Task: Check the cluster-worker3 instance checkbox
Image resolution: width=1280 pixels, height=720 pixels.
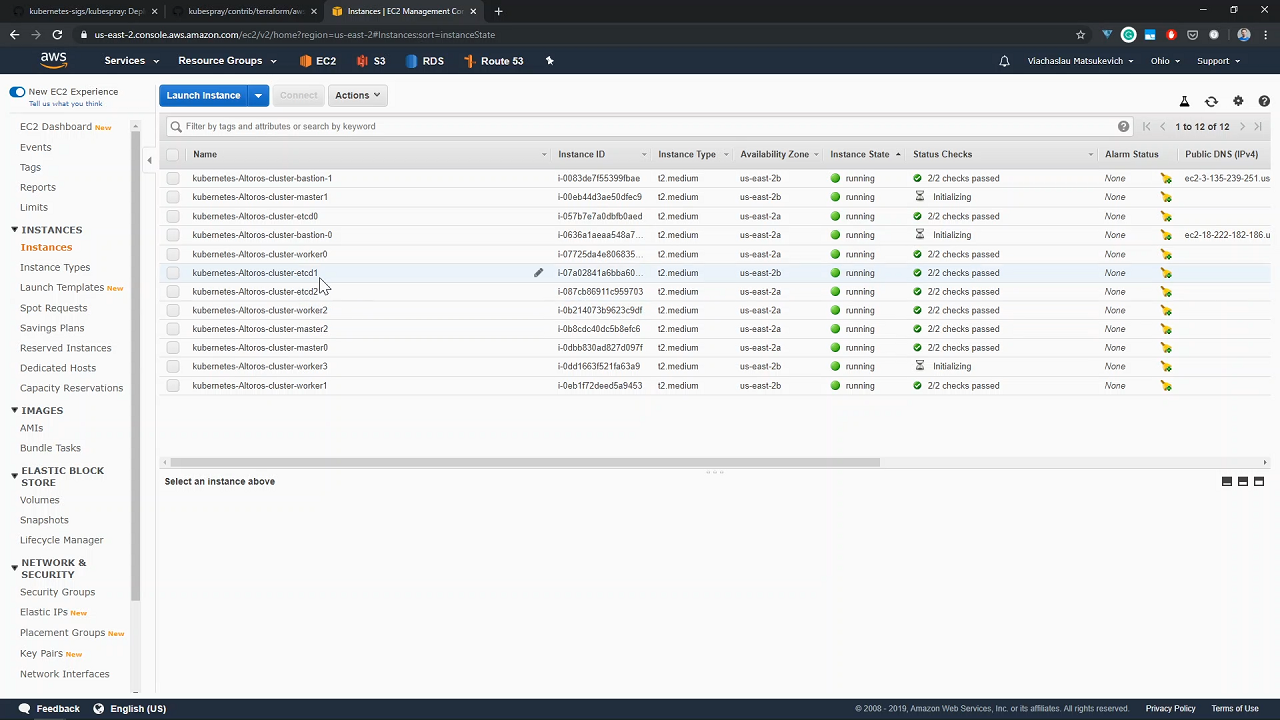Action: click(173, 366)
